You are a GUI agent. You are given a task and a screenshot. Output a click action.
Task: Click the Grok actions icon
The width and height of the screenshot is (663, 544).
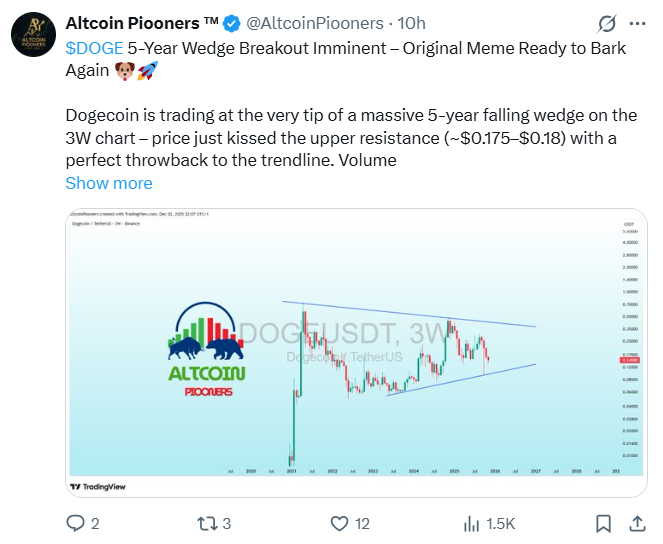click(605, 23)
